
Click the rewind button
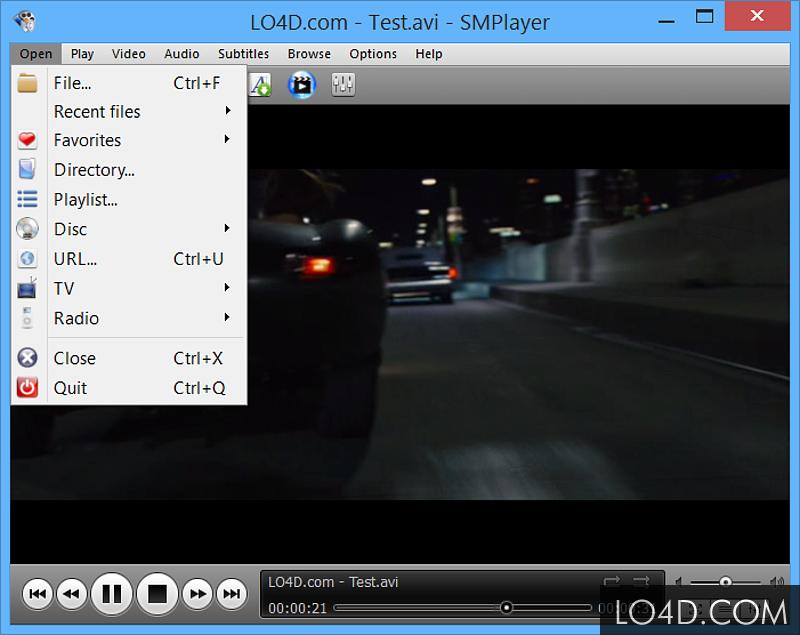pos(71,594)
